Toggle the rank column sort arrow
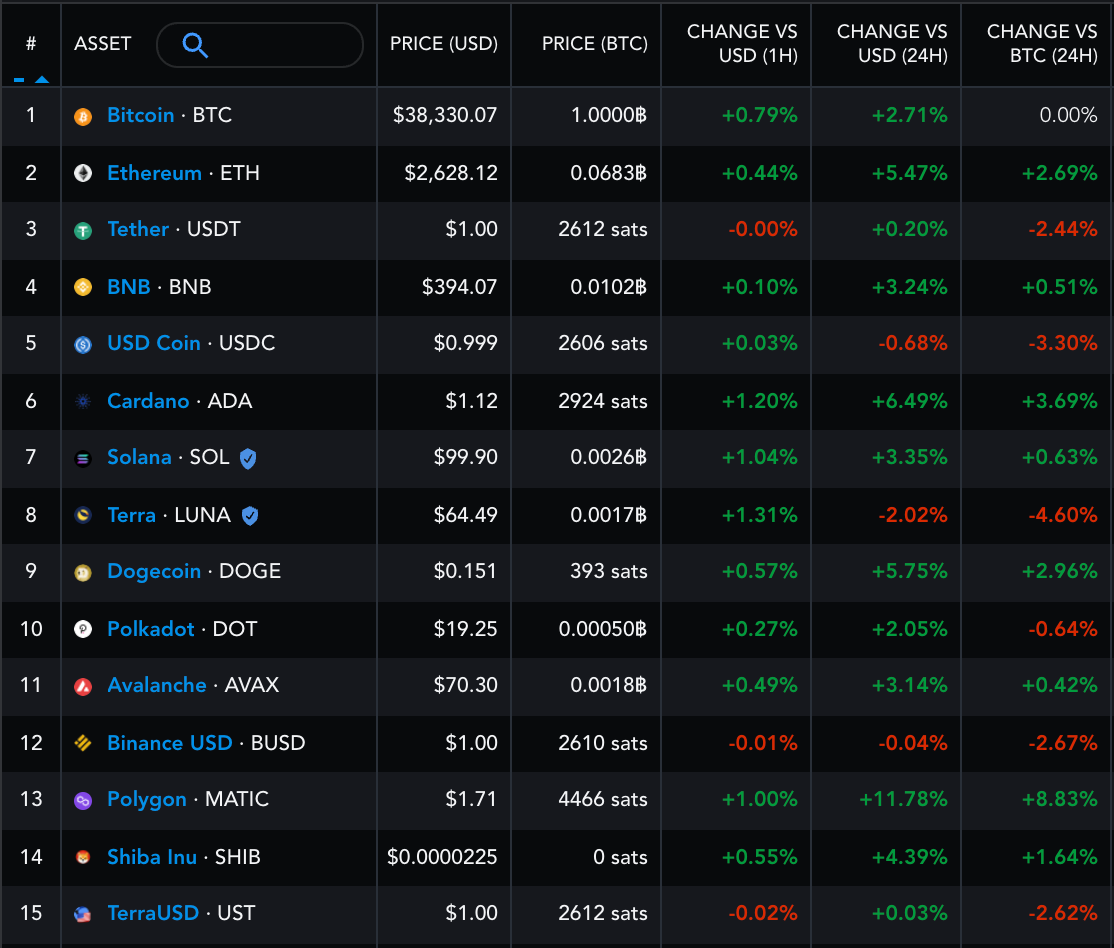Screen dimensions: 1114x948 42,80
